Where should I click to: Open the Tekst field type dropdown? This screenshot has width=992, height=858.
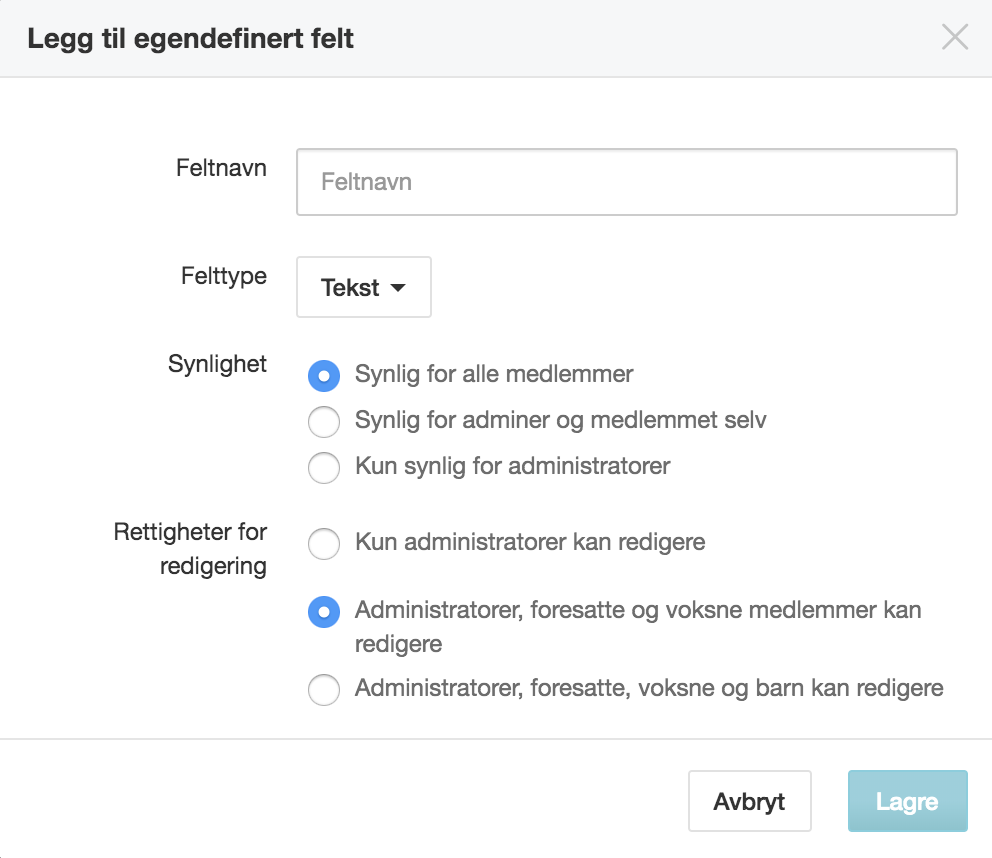point(364,287)
